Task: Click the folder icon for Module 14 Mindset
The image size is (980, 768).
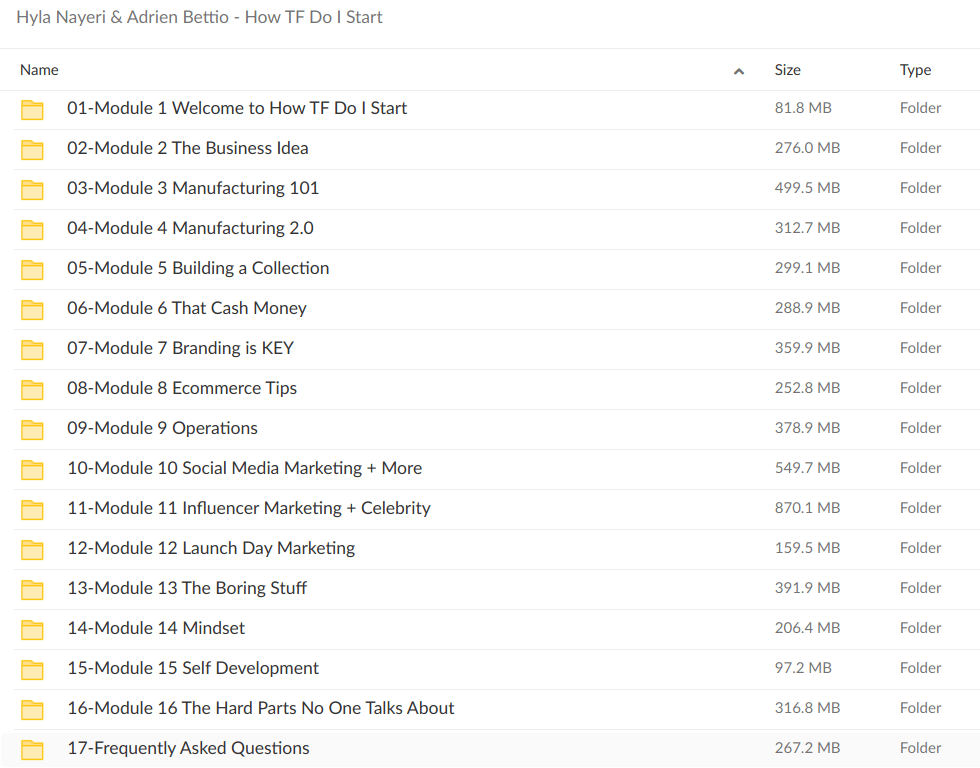Action: point(32,628)
